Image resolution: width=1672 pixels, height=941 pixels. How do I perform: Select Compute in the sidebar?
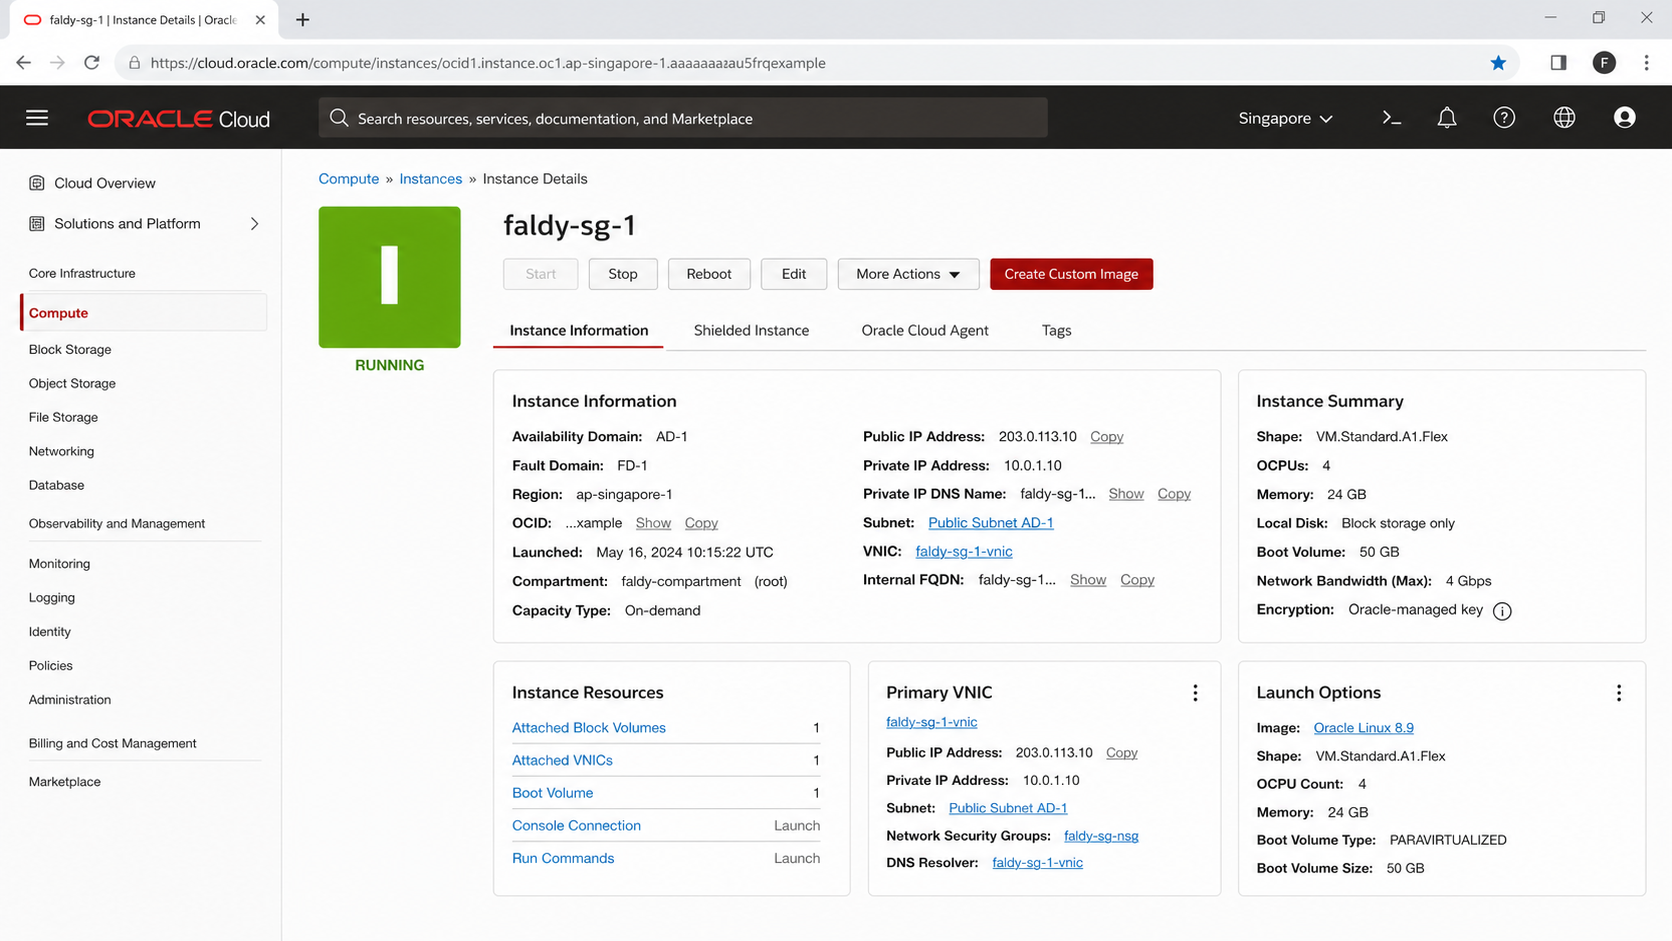pyautogui.click(x=143, y=313)
